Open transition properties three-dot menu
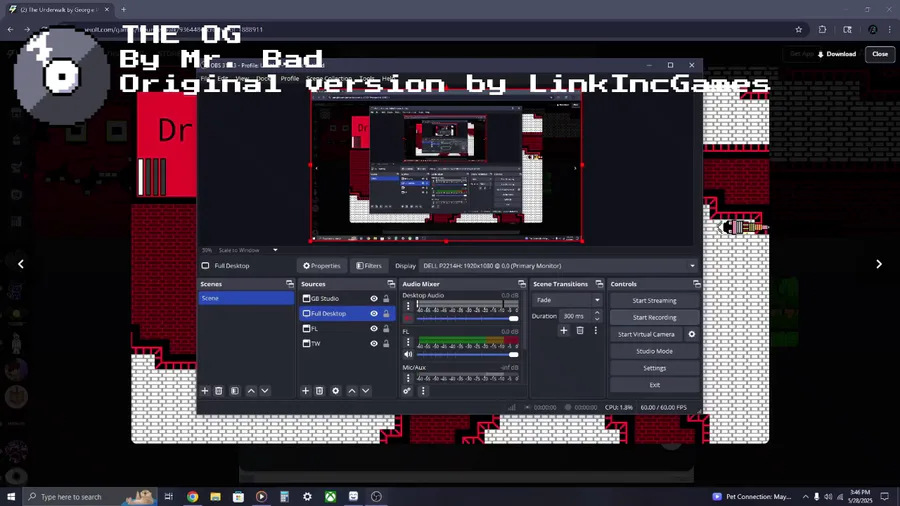The width and height of the screenshot is (900, 506). click(x=595, y=330)
